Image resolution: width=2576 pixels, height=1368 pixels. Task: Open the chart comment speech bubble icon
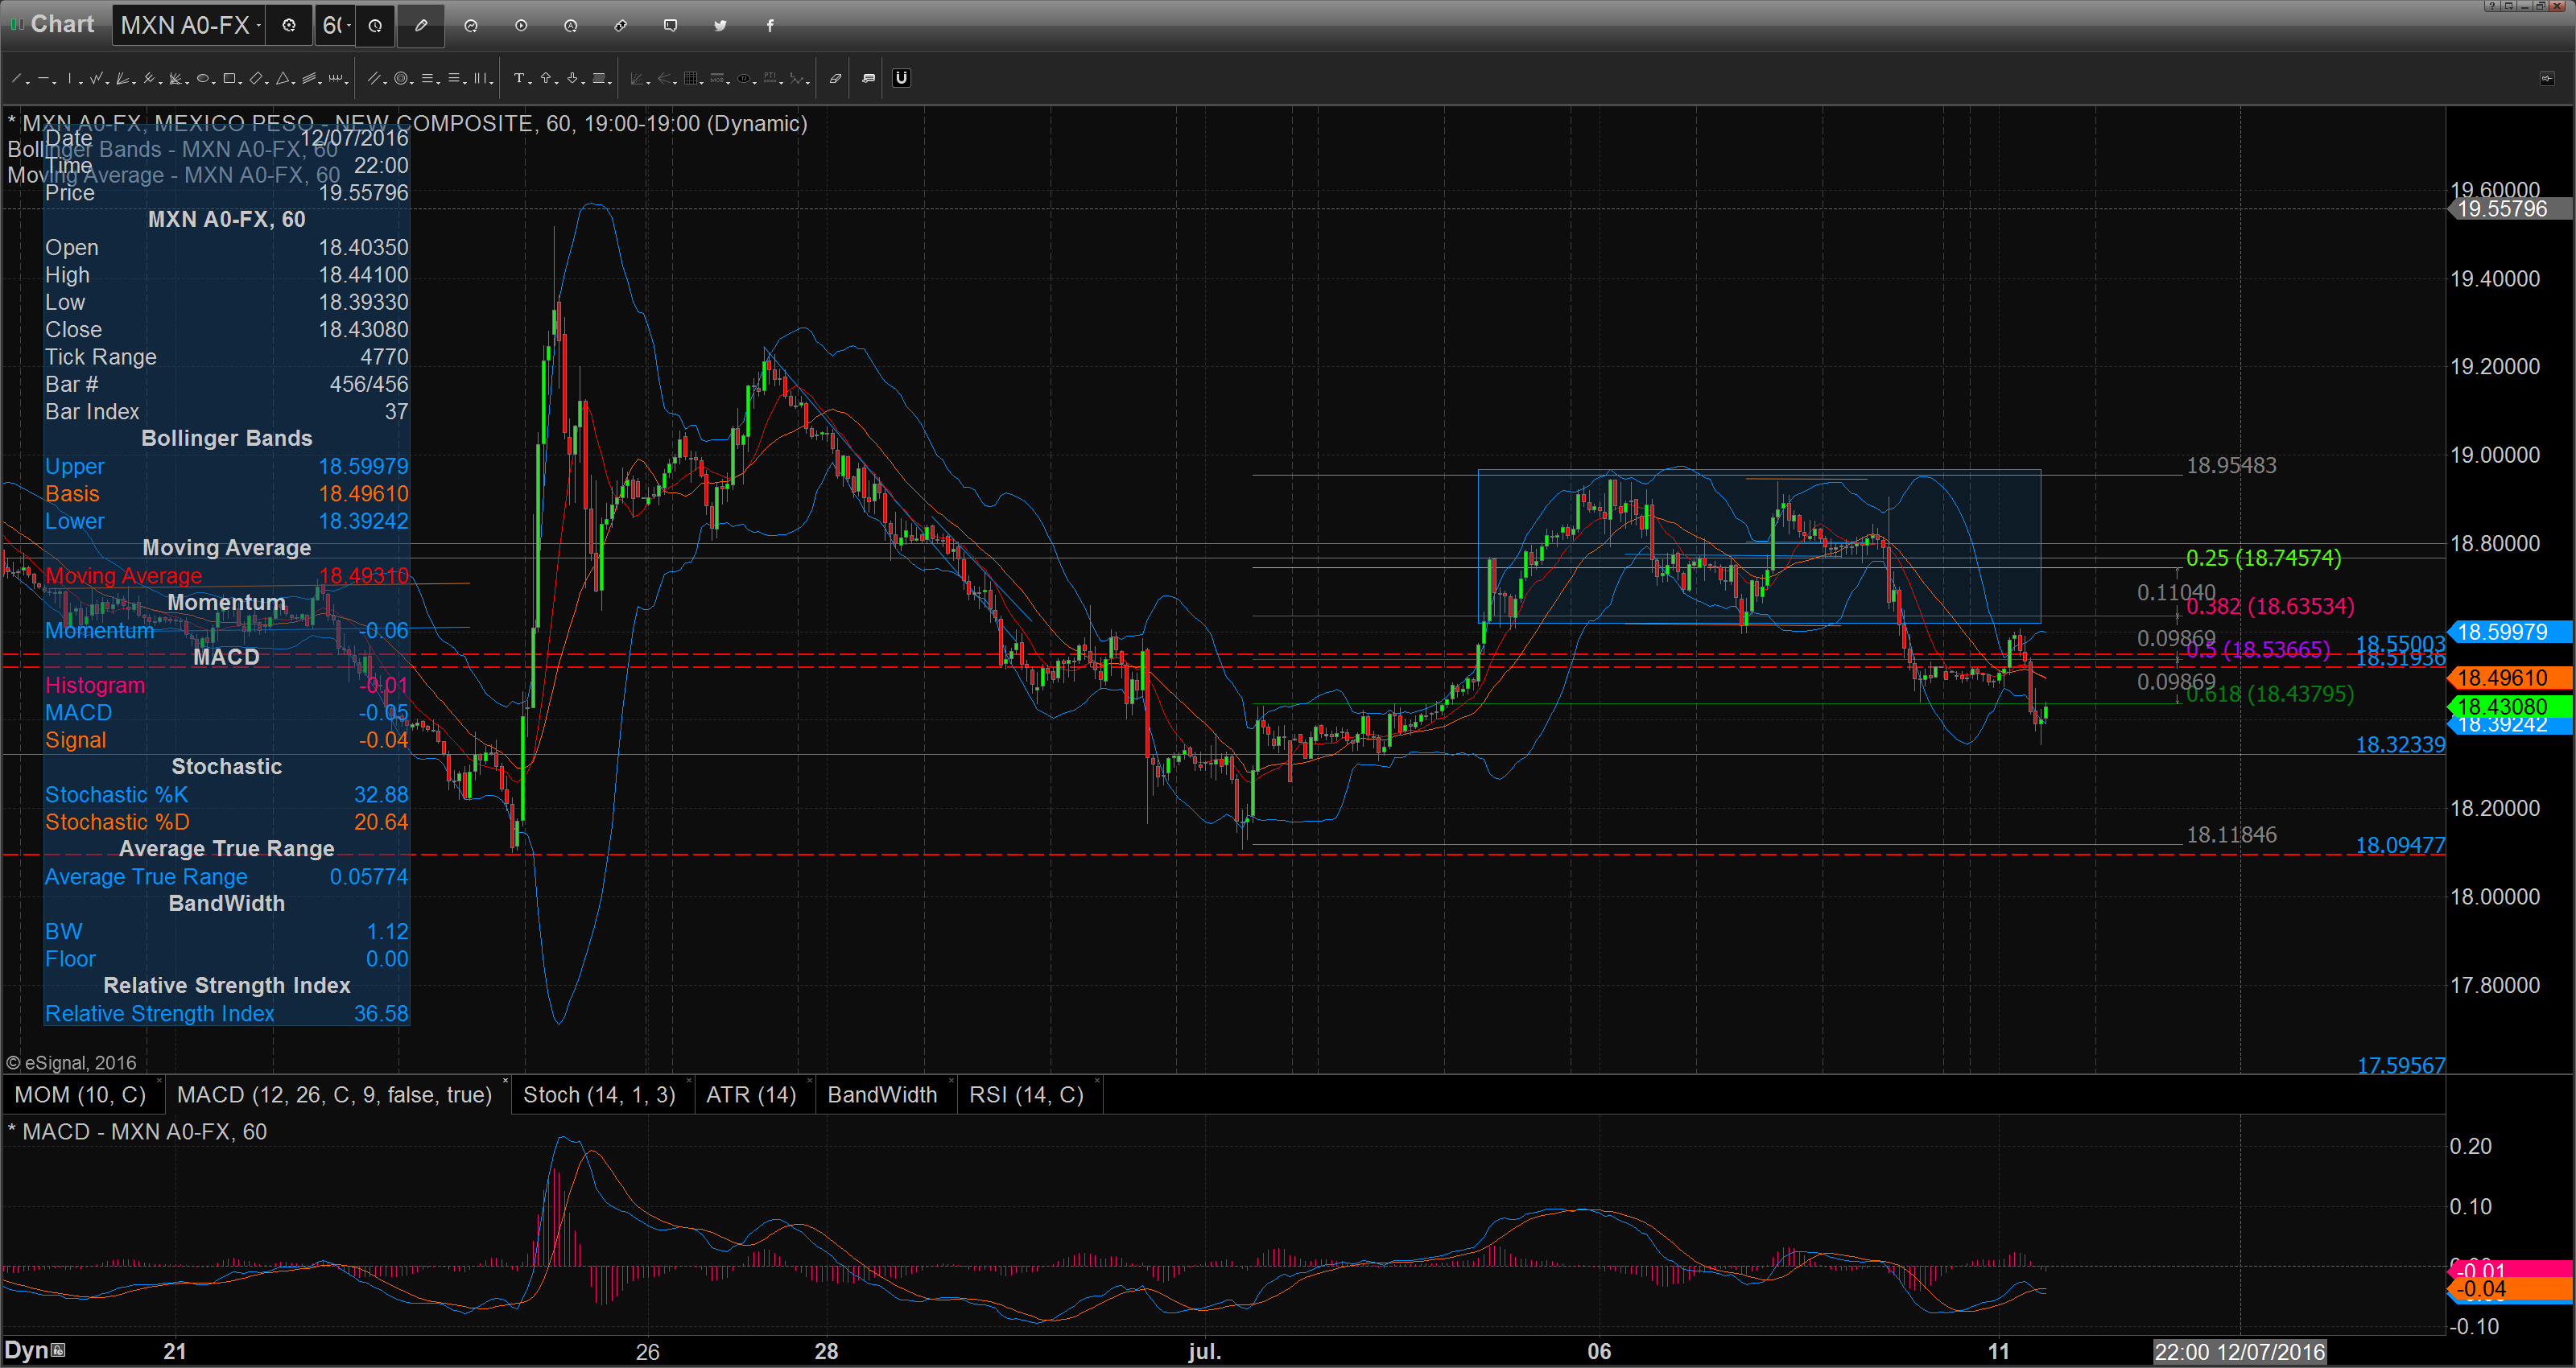coord(671,26)
